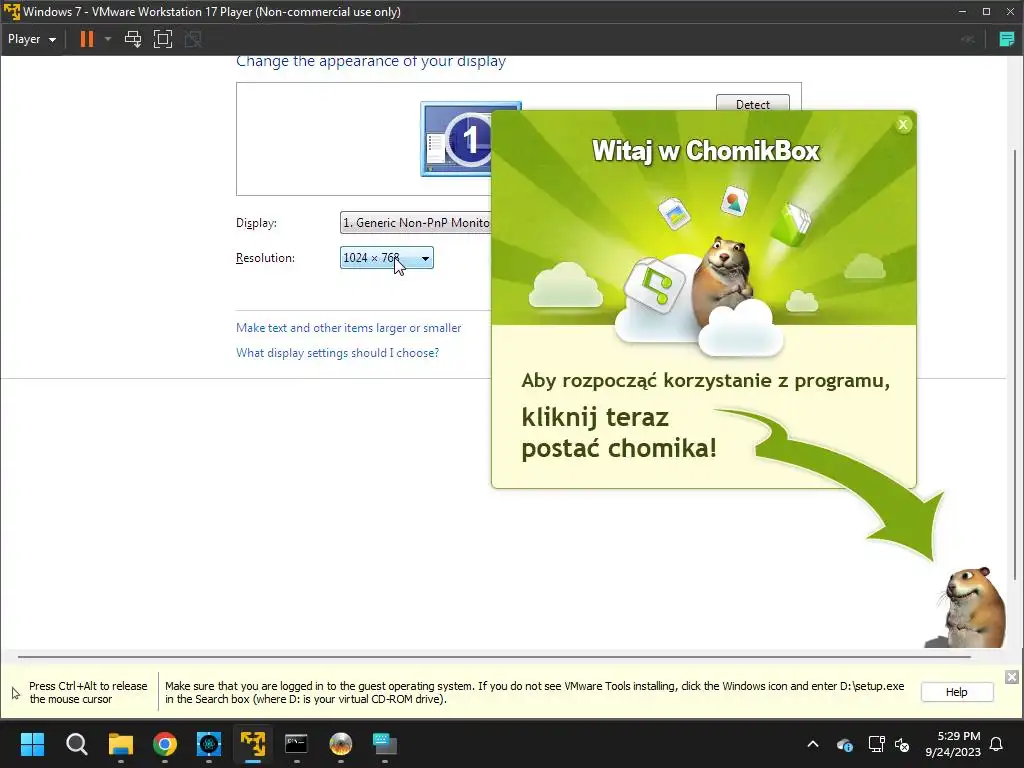
Task: Open the Display monitor dropdown
Action: click(x=415, y=223)
